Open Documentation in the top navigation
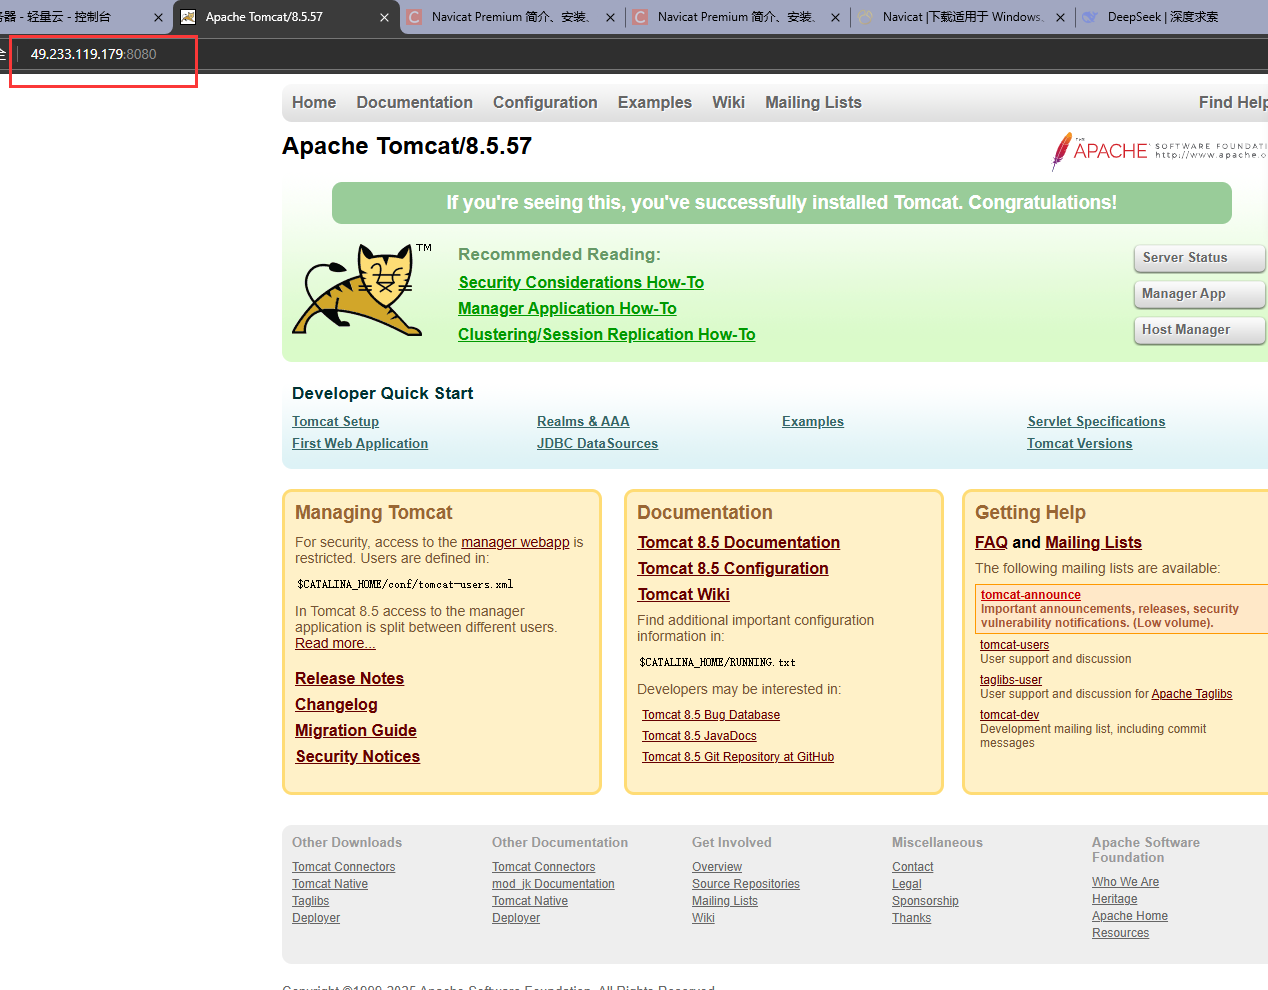Screen dimensions: 1268x990 pyautogui.click(x=414, y=102)
